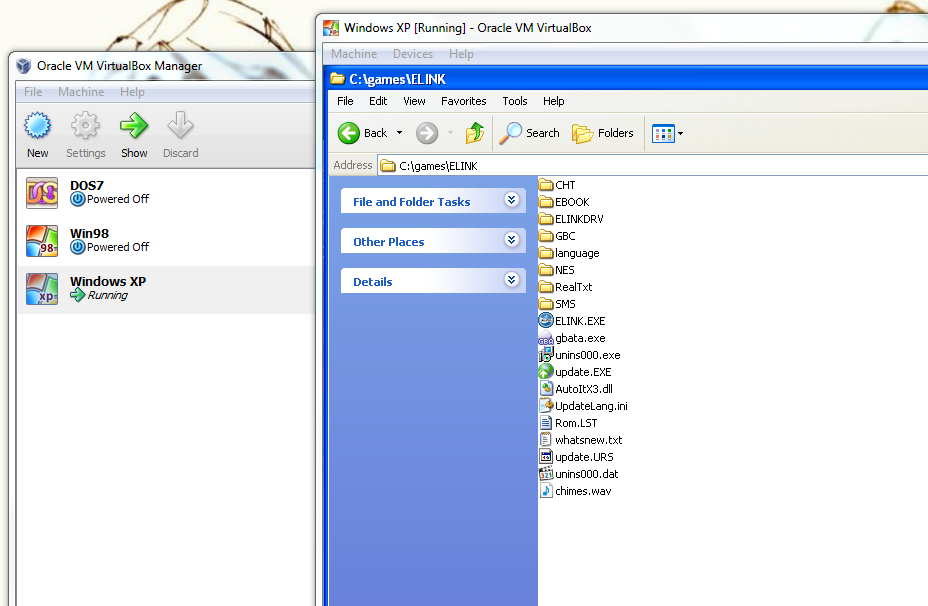Open Explorer Favorites menu
Screen dimensions: 928x606
[463, 101]
